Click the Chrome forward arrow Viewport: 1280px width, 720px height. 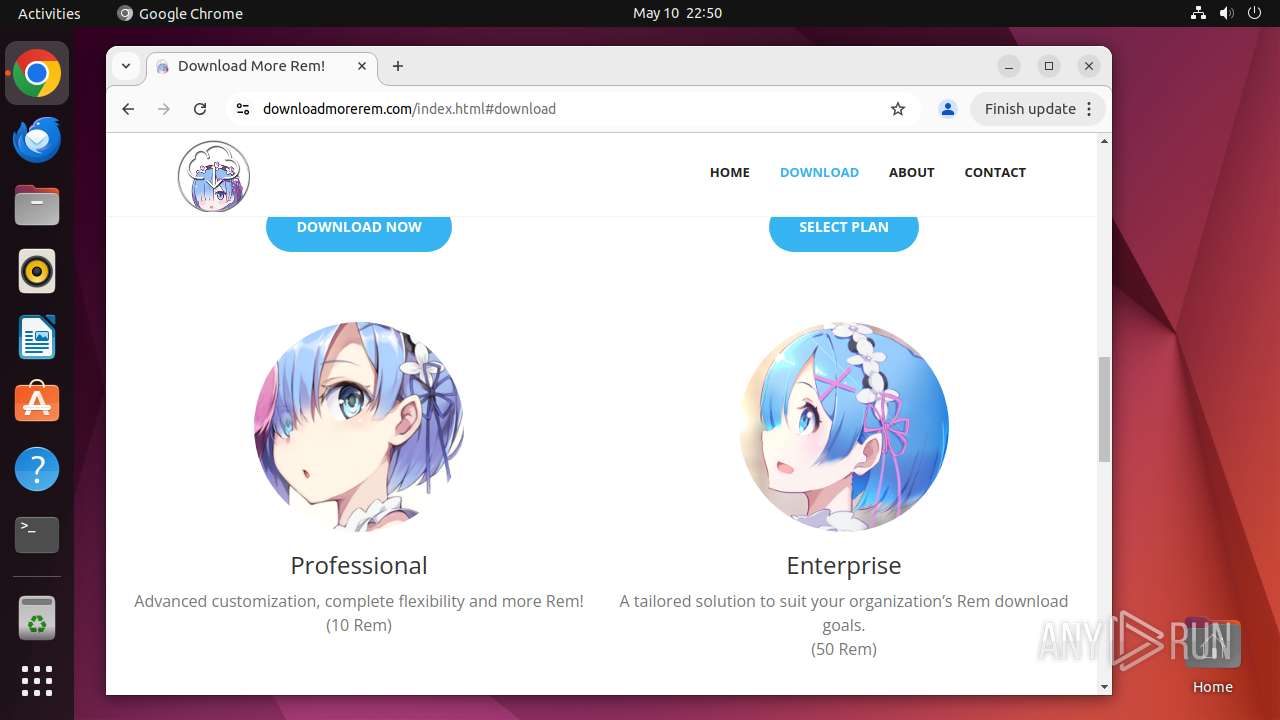(x=164, y=109)
